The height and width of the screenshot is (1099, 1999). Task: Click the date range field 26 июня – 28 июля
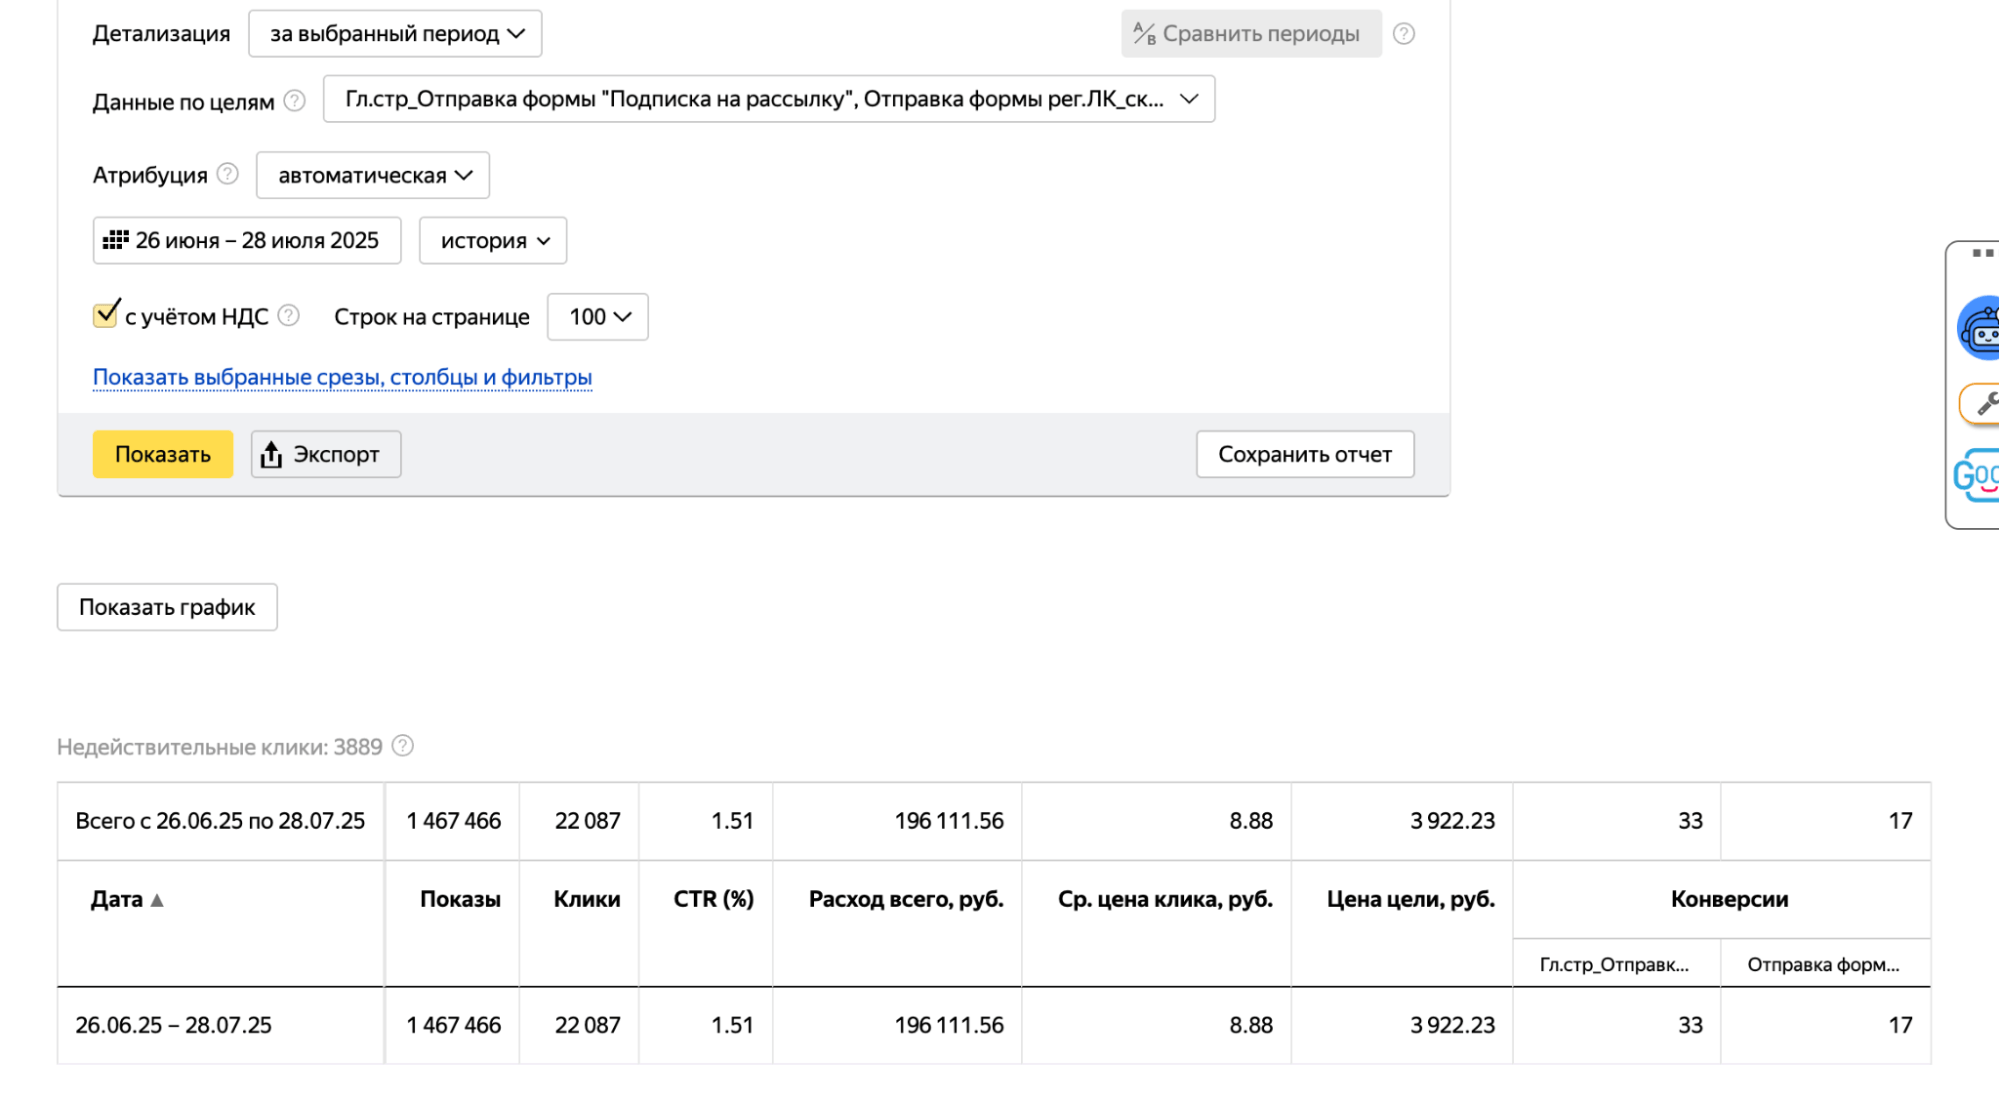pyautogui.click(x=246, y=241)
